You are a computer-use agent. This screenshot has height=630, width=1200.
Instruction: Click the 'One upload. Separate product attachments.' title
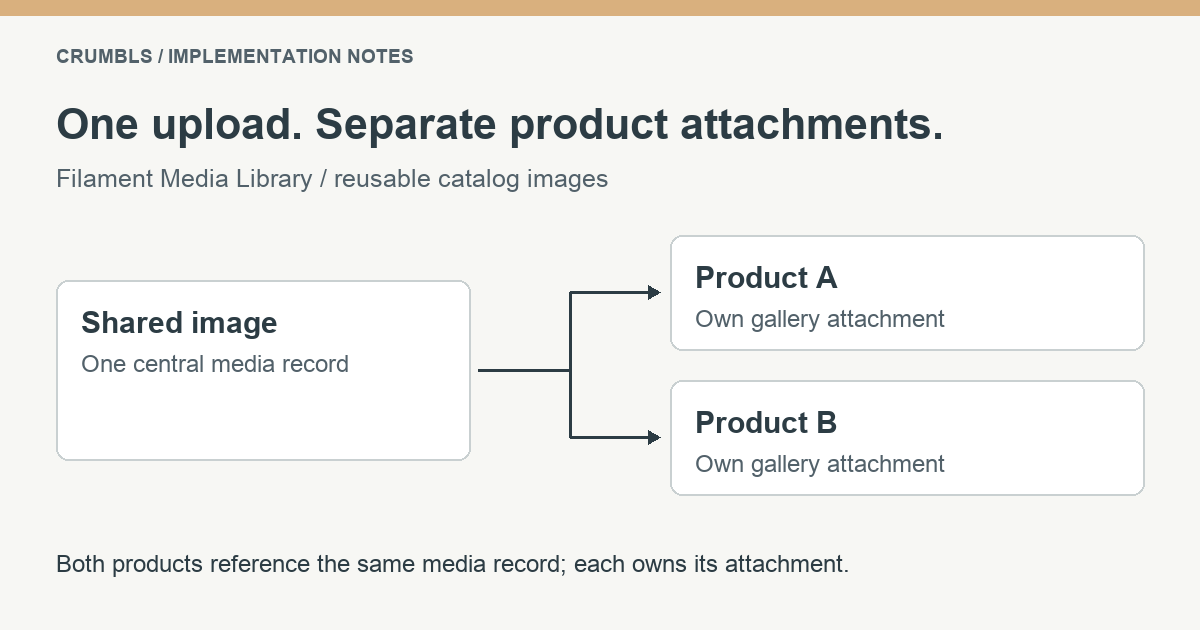(x=500, y=125)
